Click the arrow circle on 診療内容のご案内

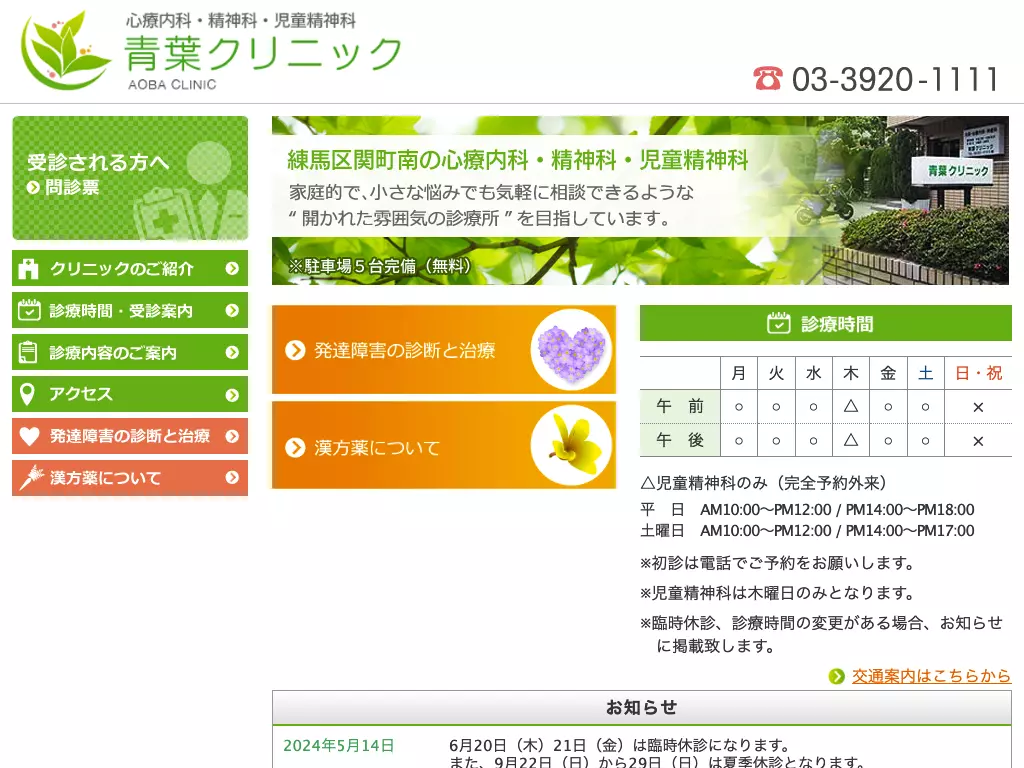pyautogui.click(x=232, y=352)
